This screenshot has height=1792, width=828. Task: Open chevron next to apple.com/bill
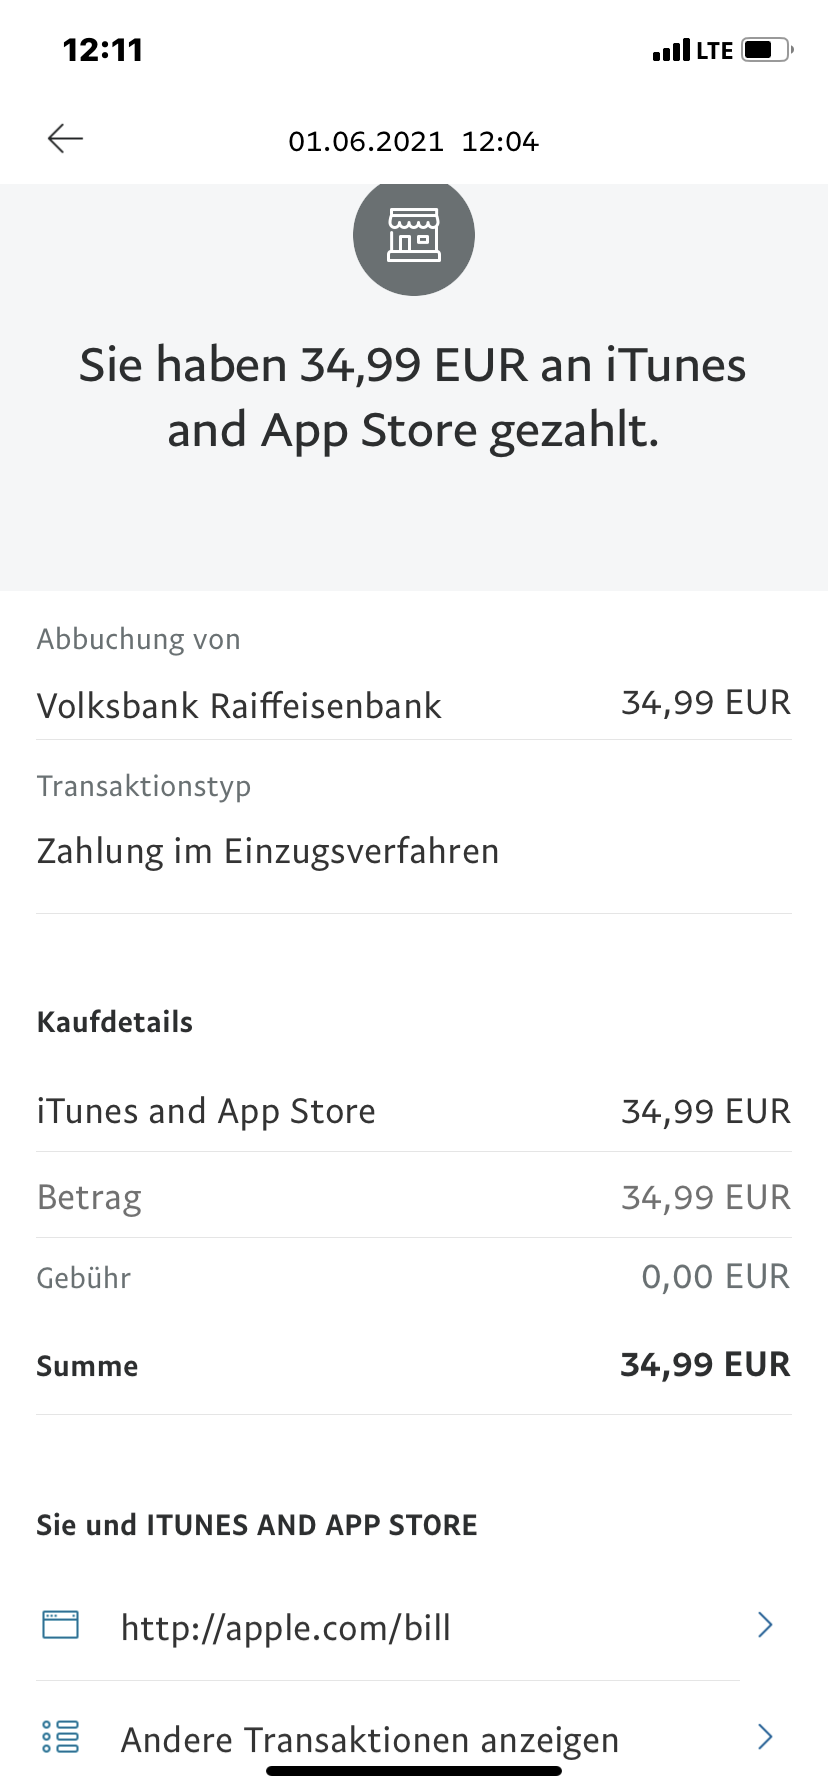765,1625
